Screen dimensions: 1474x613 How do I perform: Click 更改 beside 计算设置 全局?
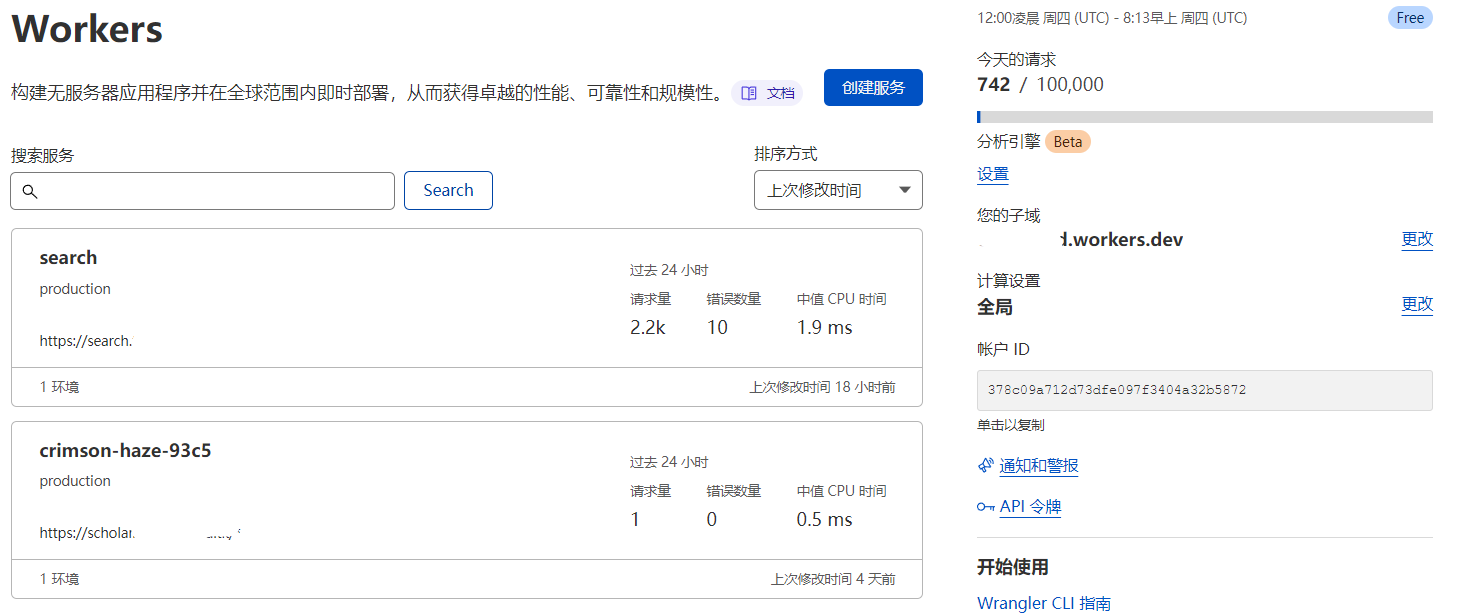(1417, 304)
